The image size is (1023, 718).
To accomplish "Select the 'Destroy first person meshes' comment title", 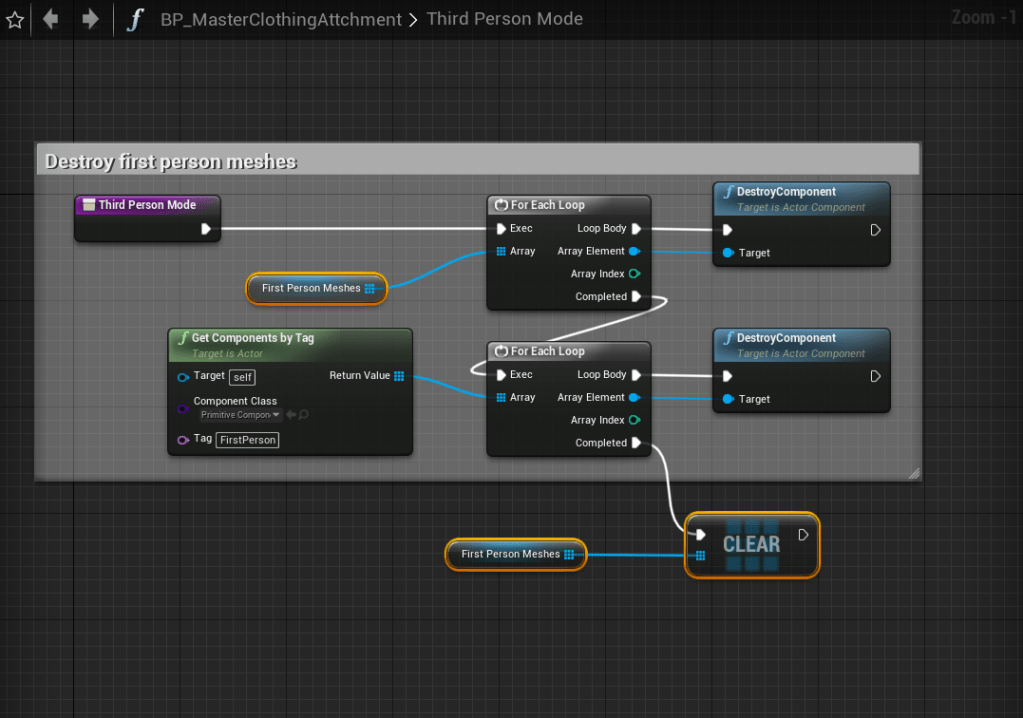I will 171,161.
